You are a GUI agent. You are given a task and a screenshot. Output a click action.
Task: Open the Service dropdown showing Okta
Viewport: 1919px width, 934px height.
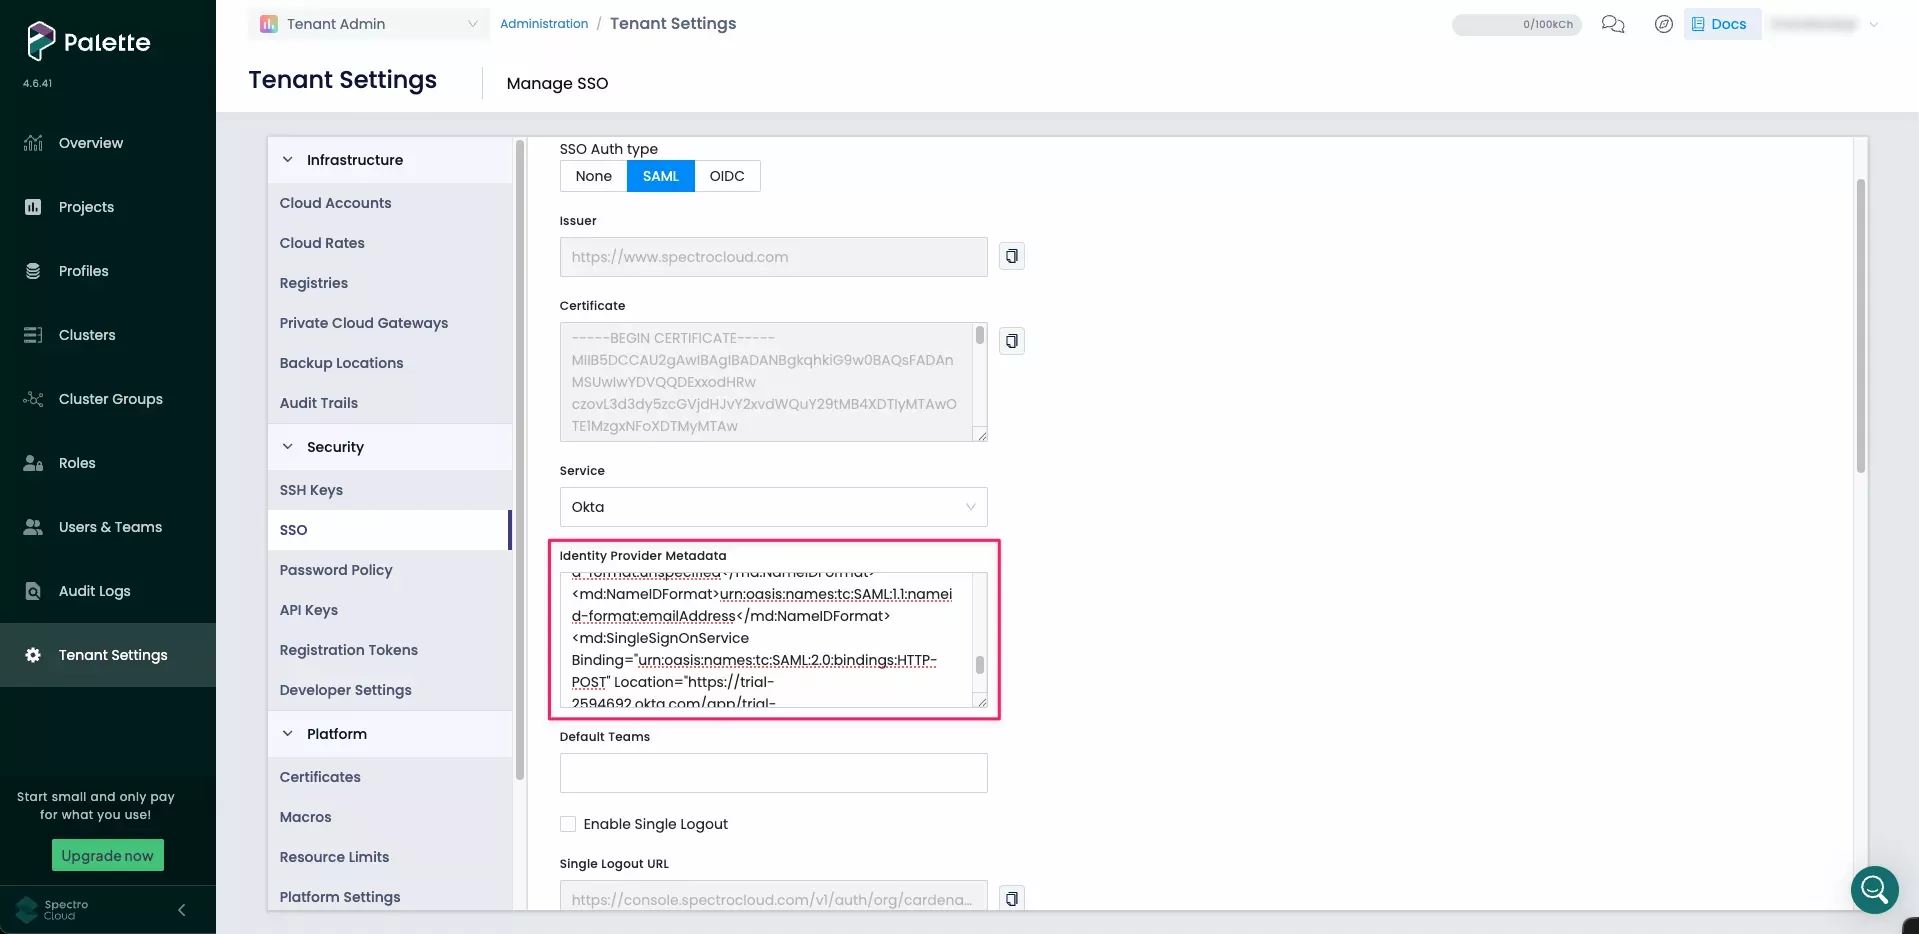click(770, 507)
